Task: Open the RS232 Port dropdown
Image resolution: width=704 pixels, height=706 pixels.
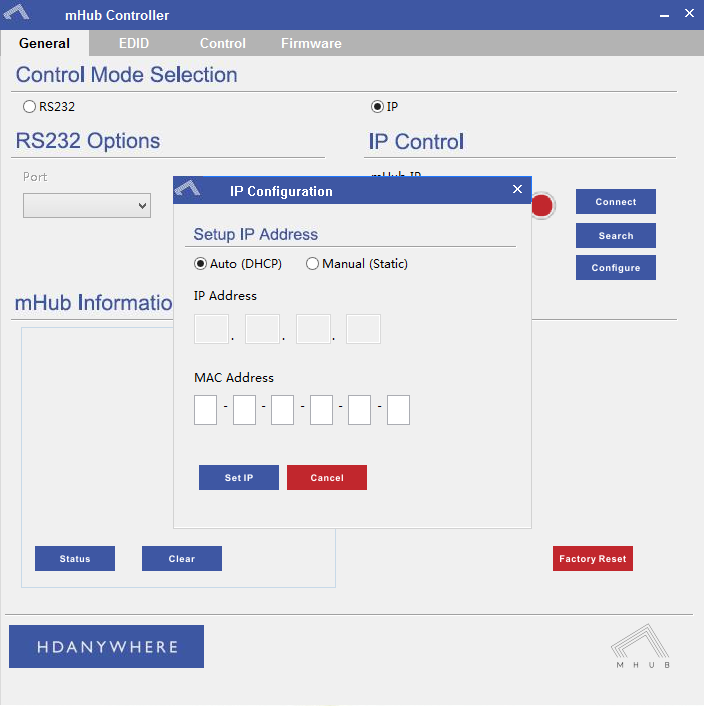Action: (87, 206)
